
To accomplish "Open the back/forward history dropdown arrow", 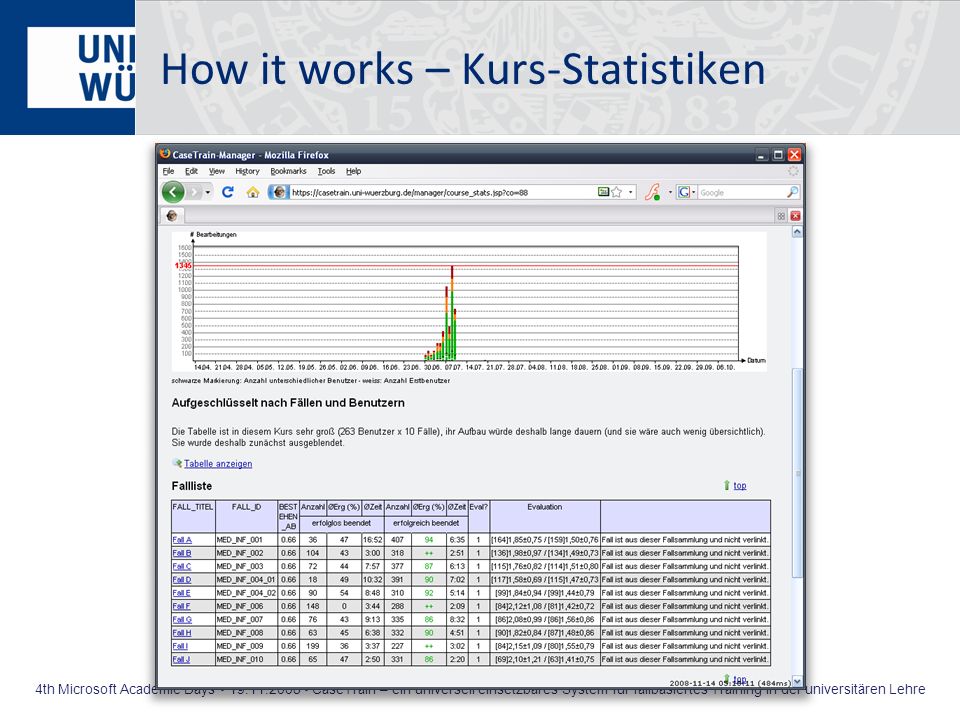I will click(x=208, y=192).
